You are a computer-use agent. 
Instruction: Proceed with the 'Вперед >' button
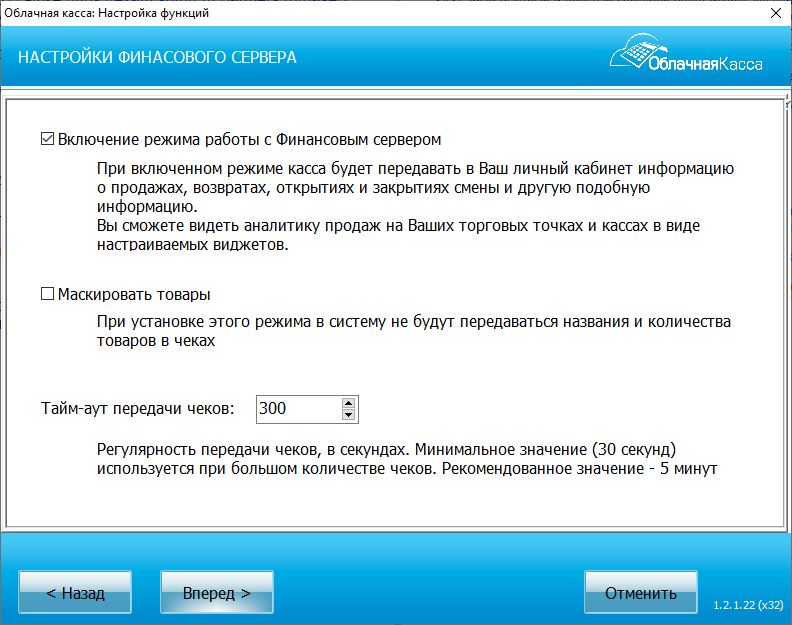pyautogui.click(x=216, y=593)
